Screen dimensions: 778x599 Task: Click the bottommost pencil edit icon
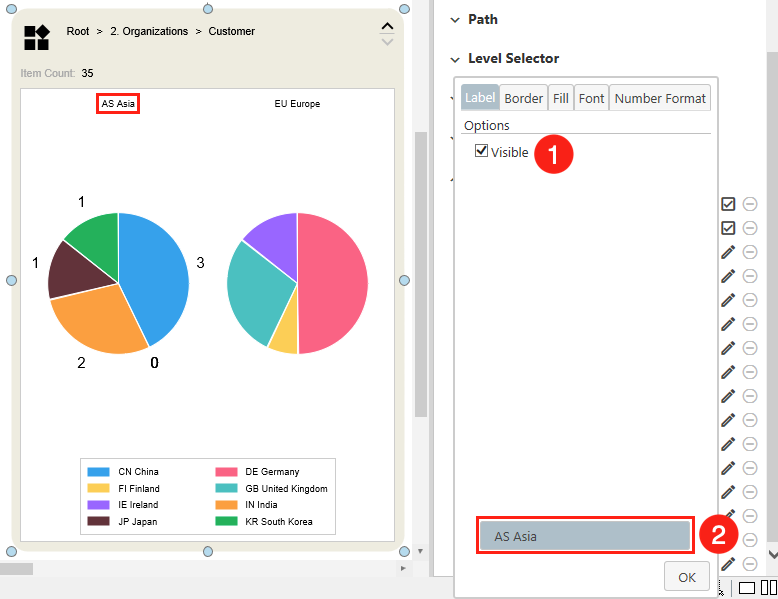point(728,564)
